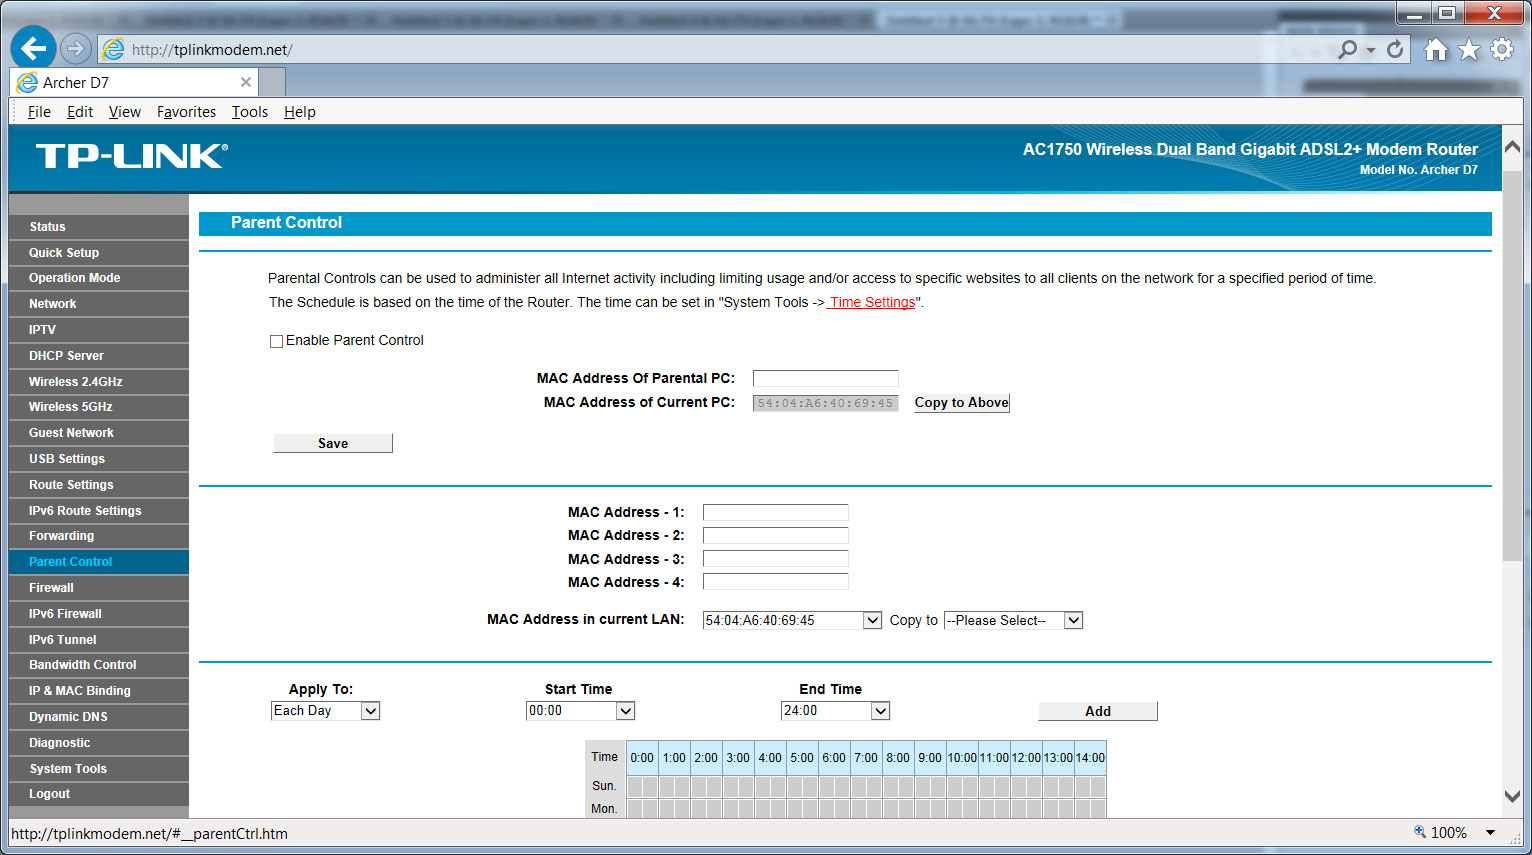Screen dimensions: 1532x855
Task: Click the Add schedule button
Action: [x=1098, y=711]
